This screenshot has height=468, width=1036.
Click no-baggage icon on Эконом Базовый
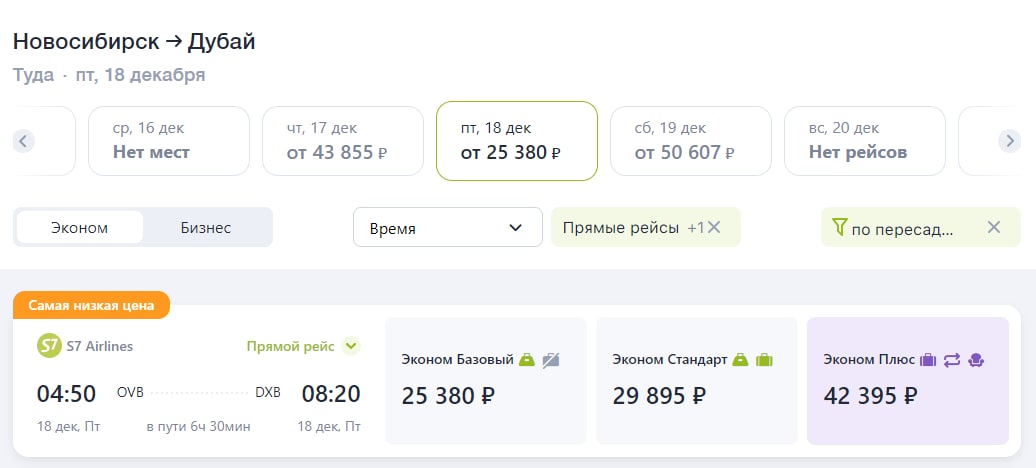551,360
